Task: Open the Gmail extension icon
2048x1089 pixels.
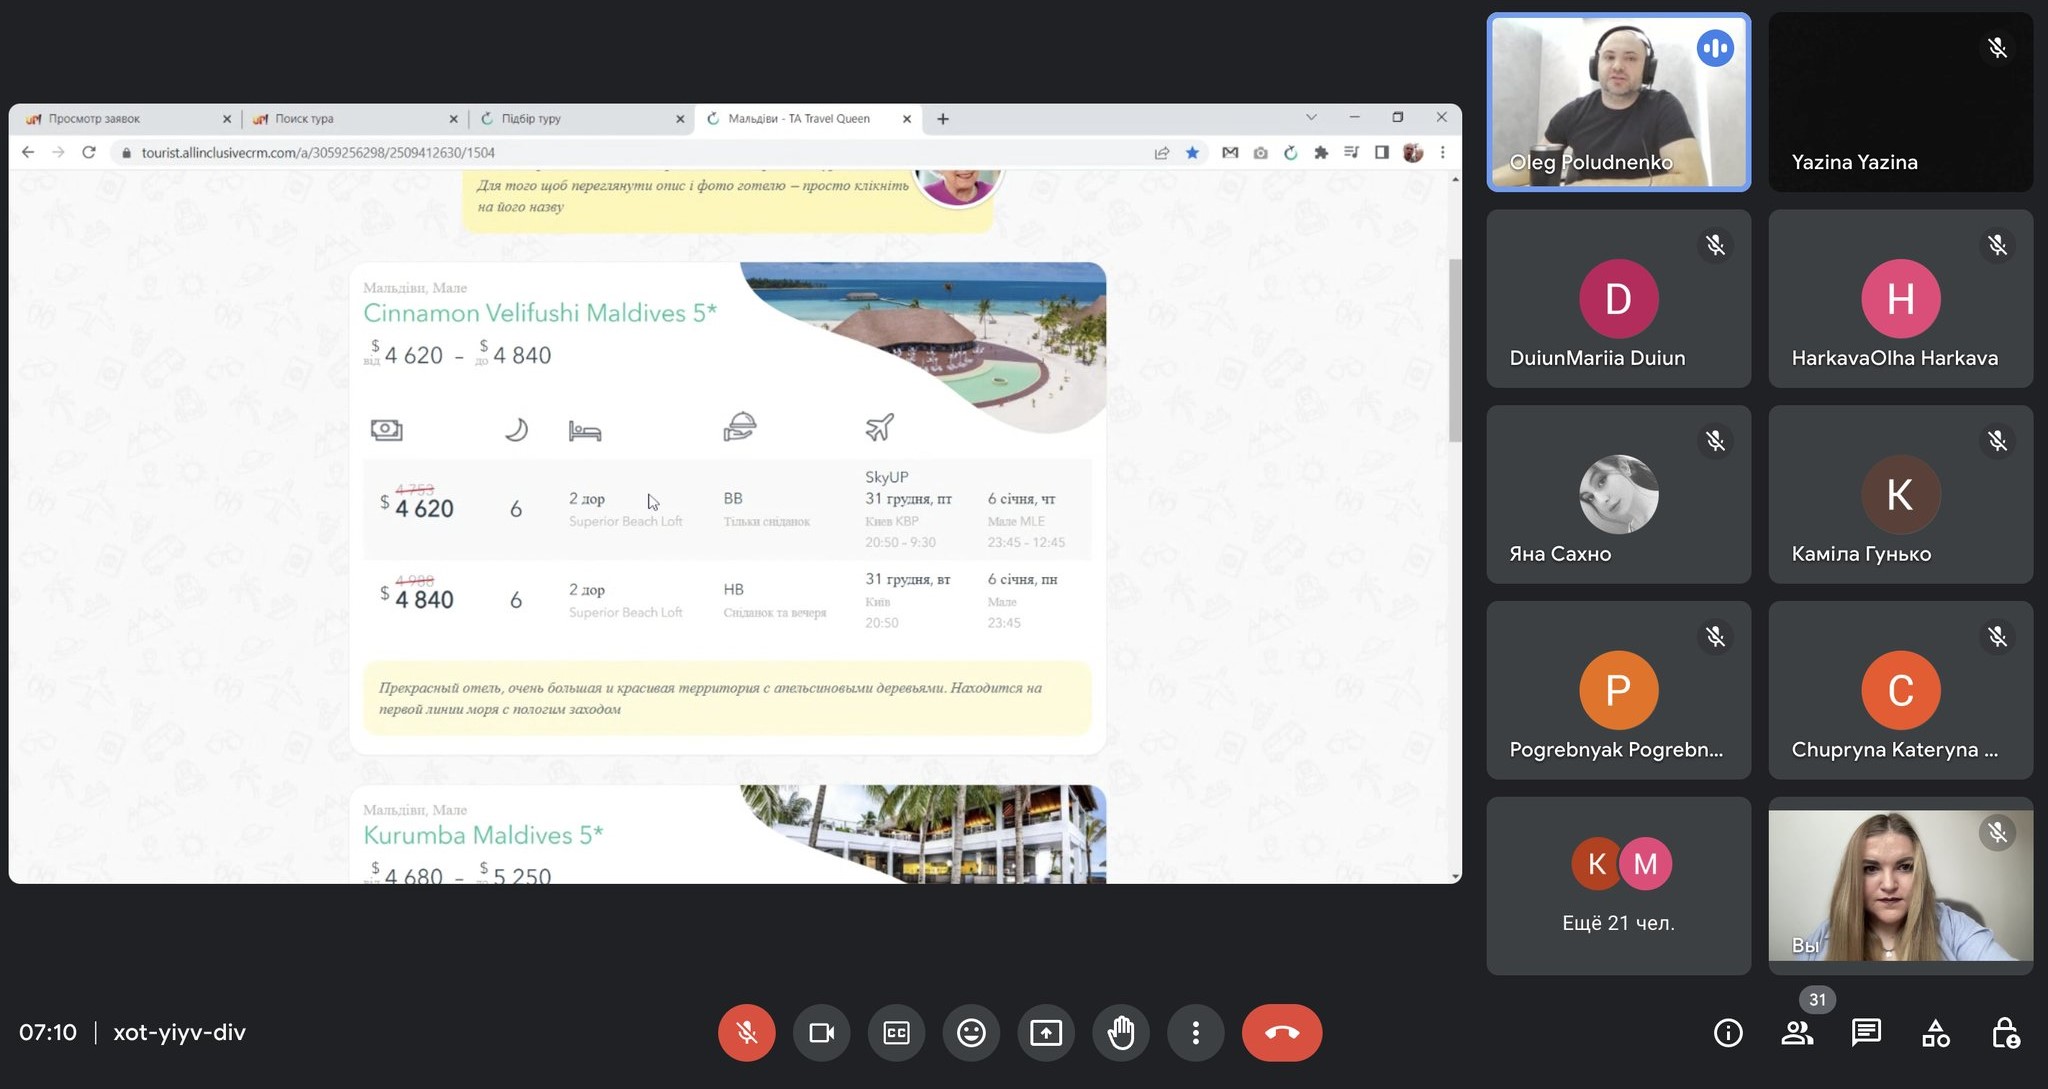Action: pyautogui.click(x=1230, y=152)
